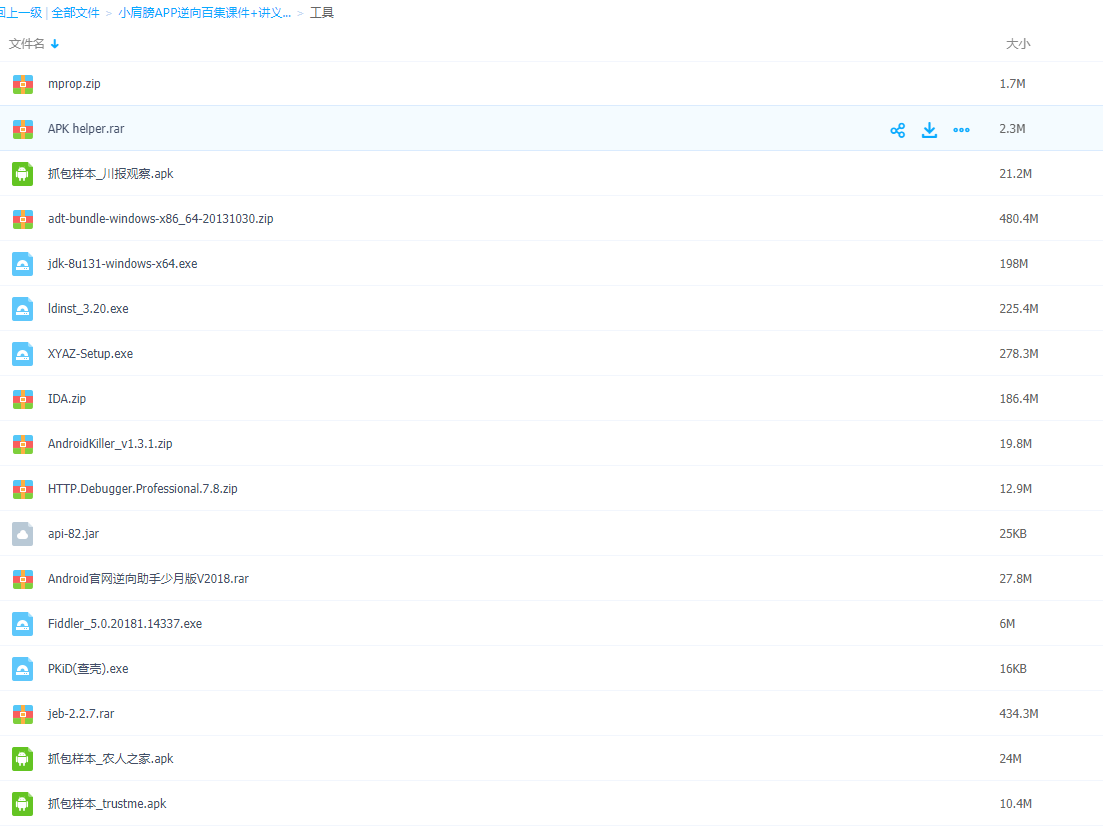Open the 小肩膀APP逆向百集课件+讲义... breadcrumb folder
The image size is (1103, 826).
205,13
